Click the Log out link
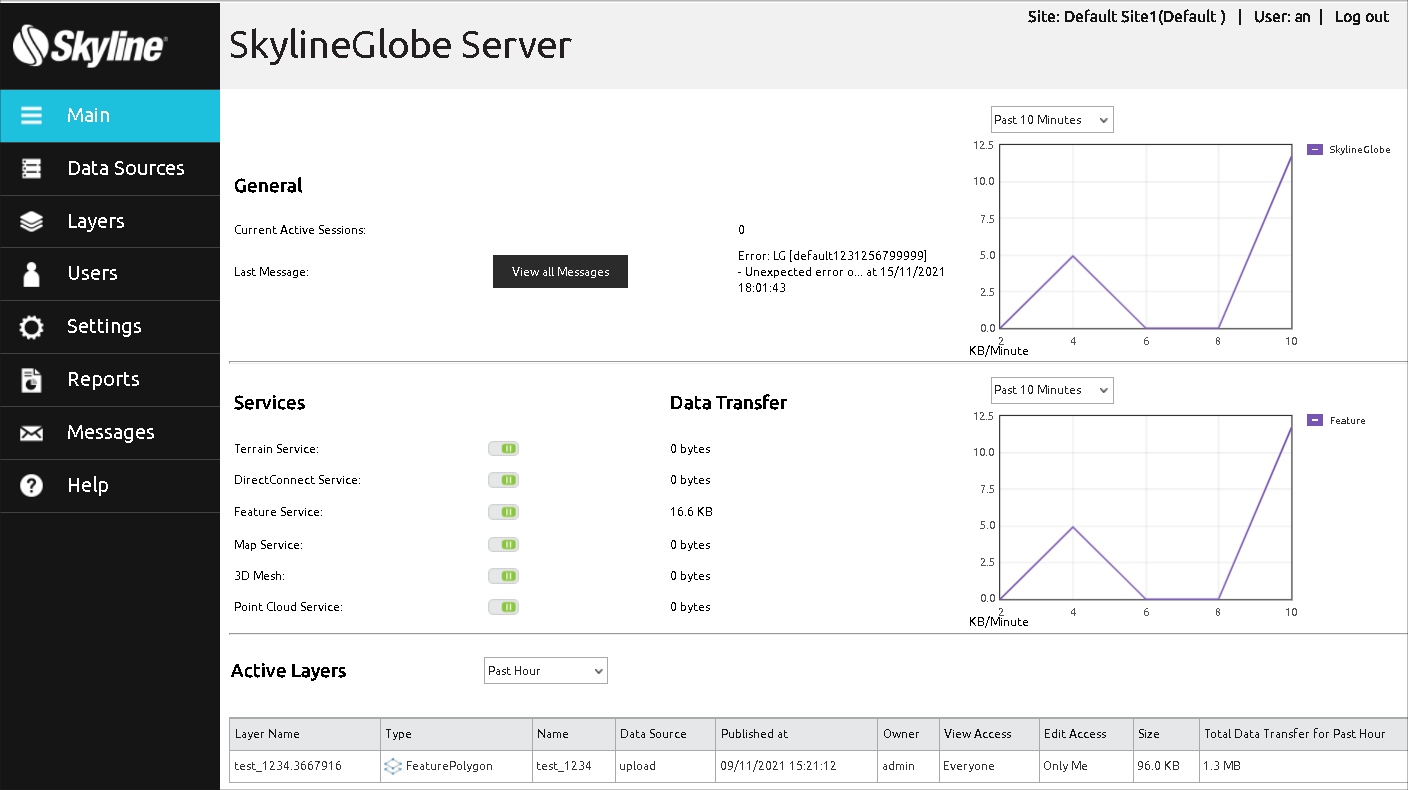Screen dimensions: 1408x790 click(1362, 17)
